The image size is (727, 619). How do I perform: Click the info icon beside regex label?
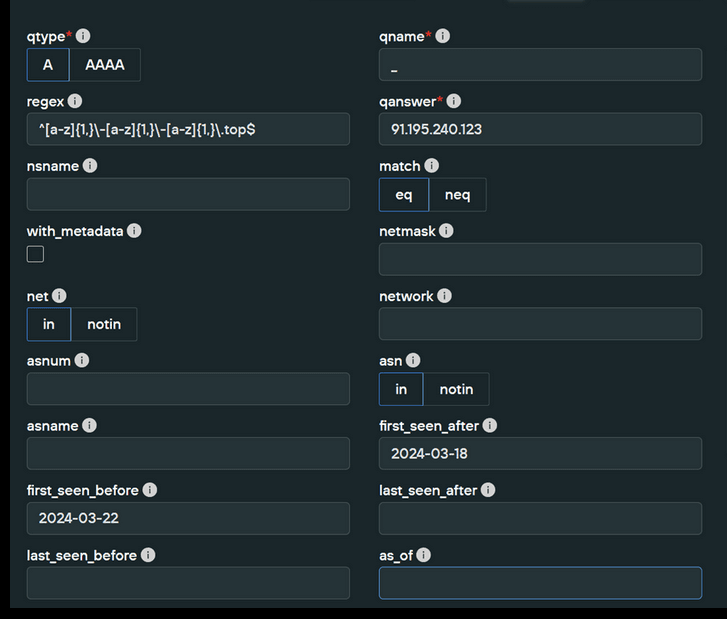tap(75, 101)
